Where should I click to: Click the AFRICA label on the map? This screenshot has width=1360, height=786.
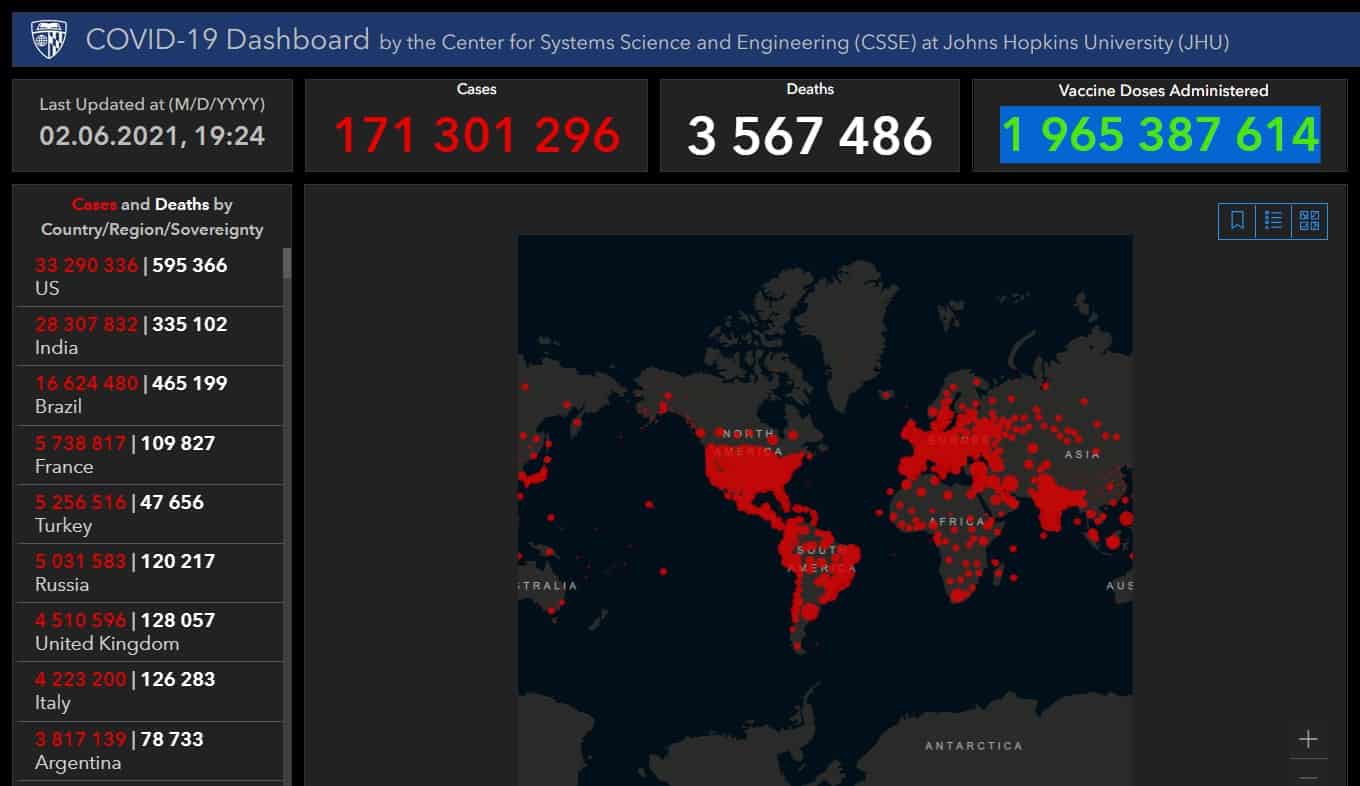coord(957,521)
